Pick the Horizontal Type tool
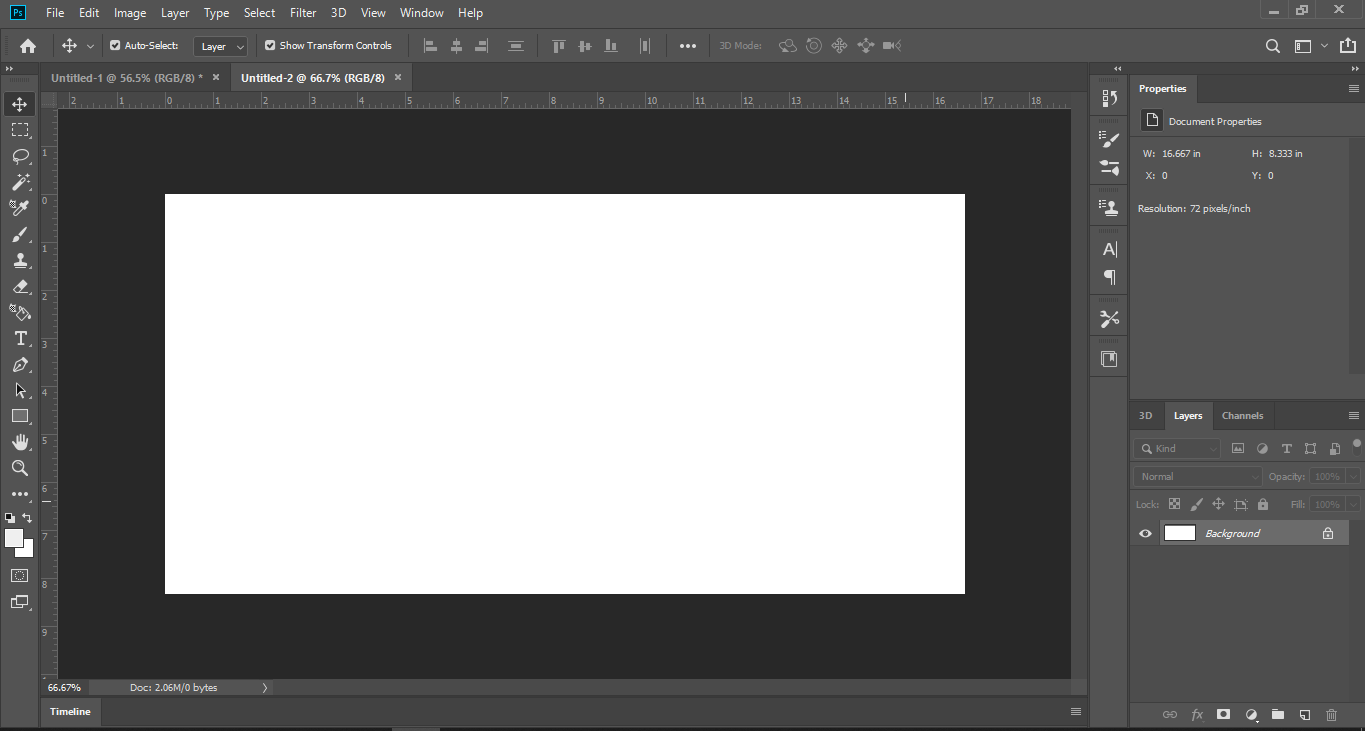1365x731 pixels. 20,338
